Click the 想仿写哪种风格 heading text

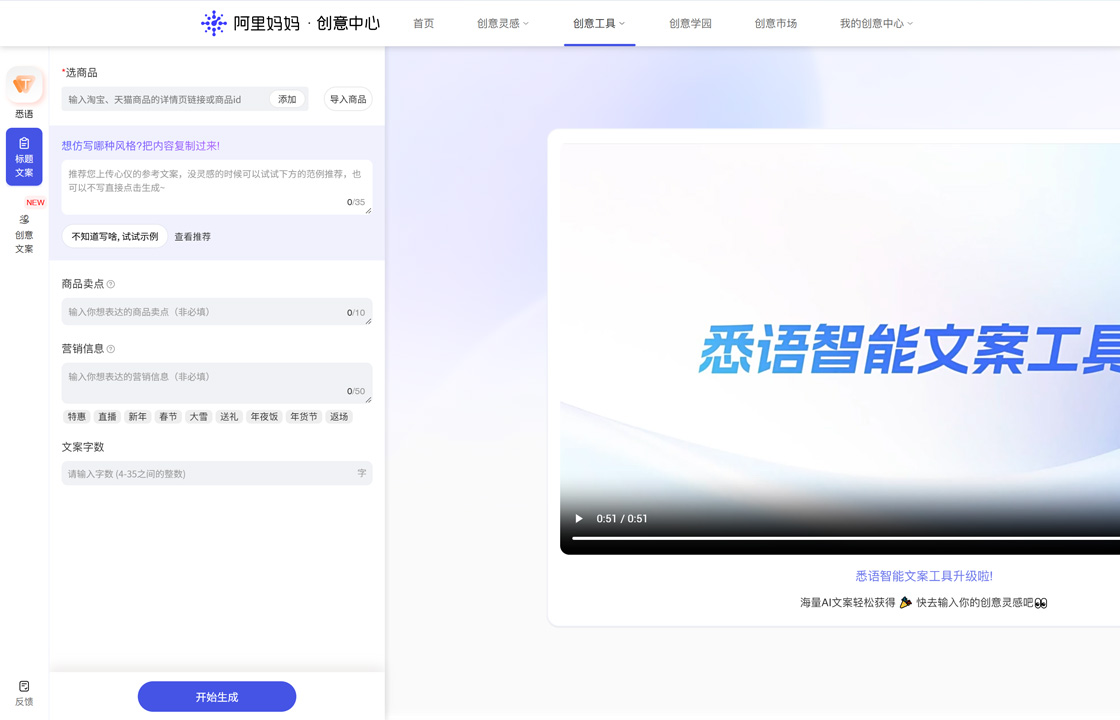pos(141,146)
